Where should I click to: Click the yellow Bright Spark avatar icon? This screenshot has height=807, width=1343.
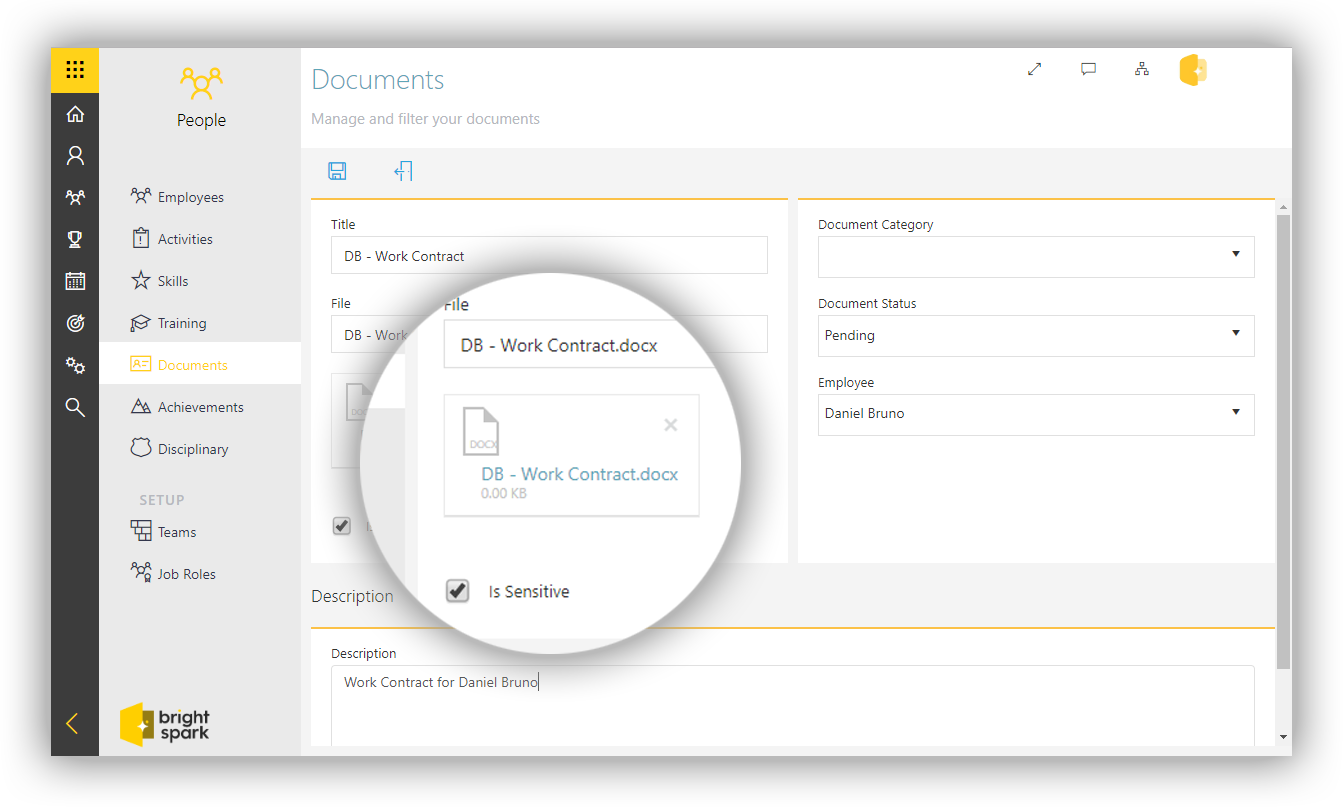click(1193, 69)
